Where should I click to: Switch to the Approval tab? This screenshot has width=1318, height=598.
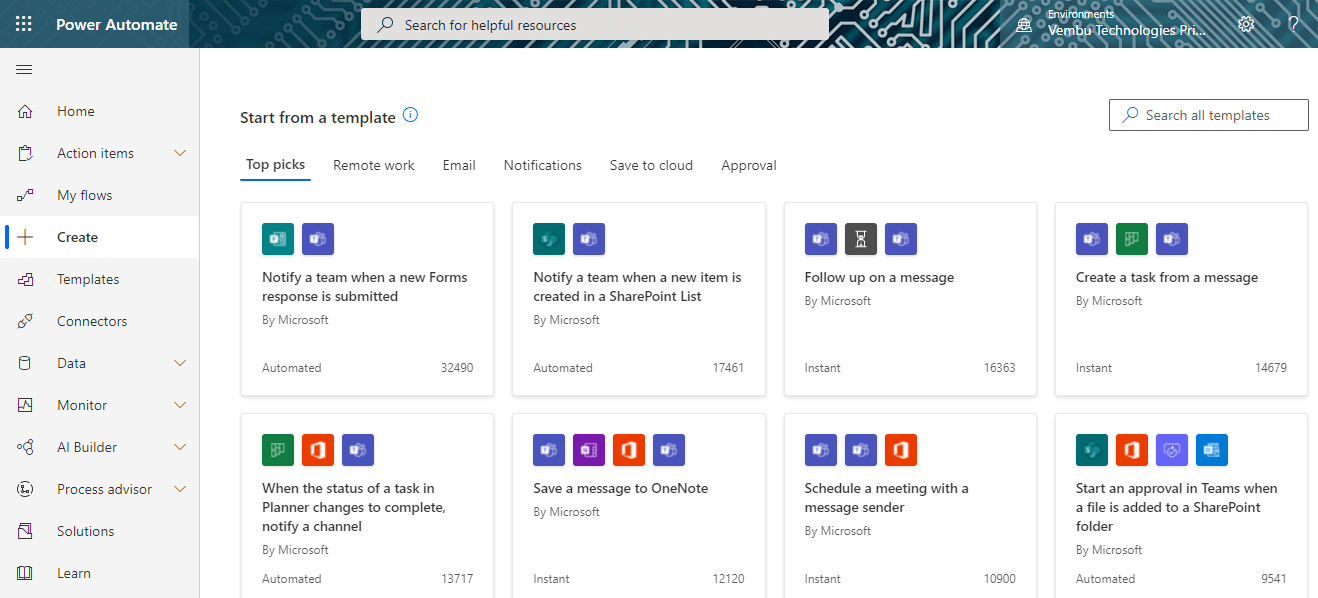click(749, 165)
